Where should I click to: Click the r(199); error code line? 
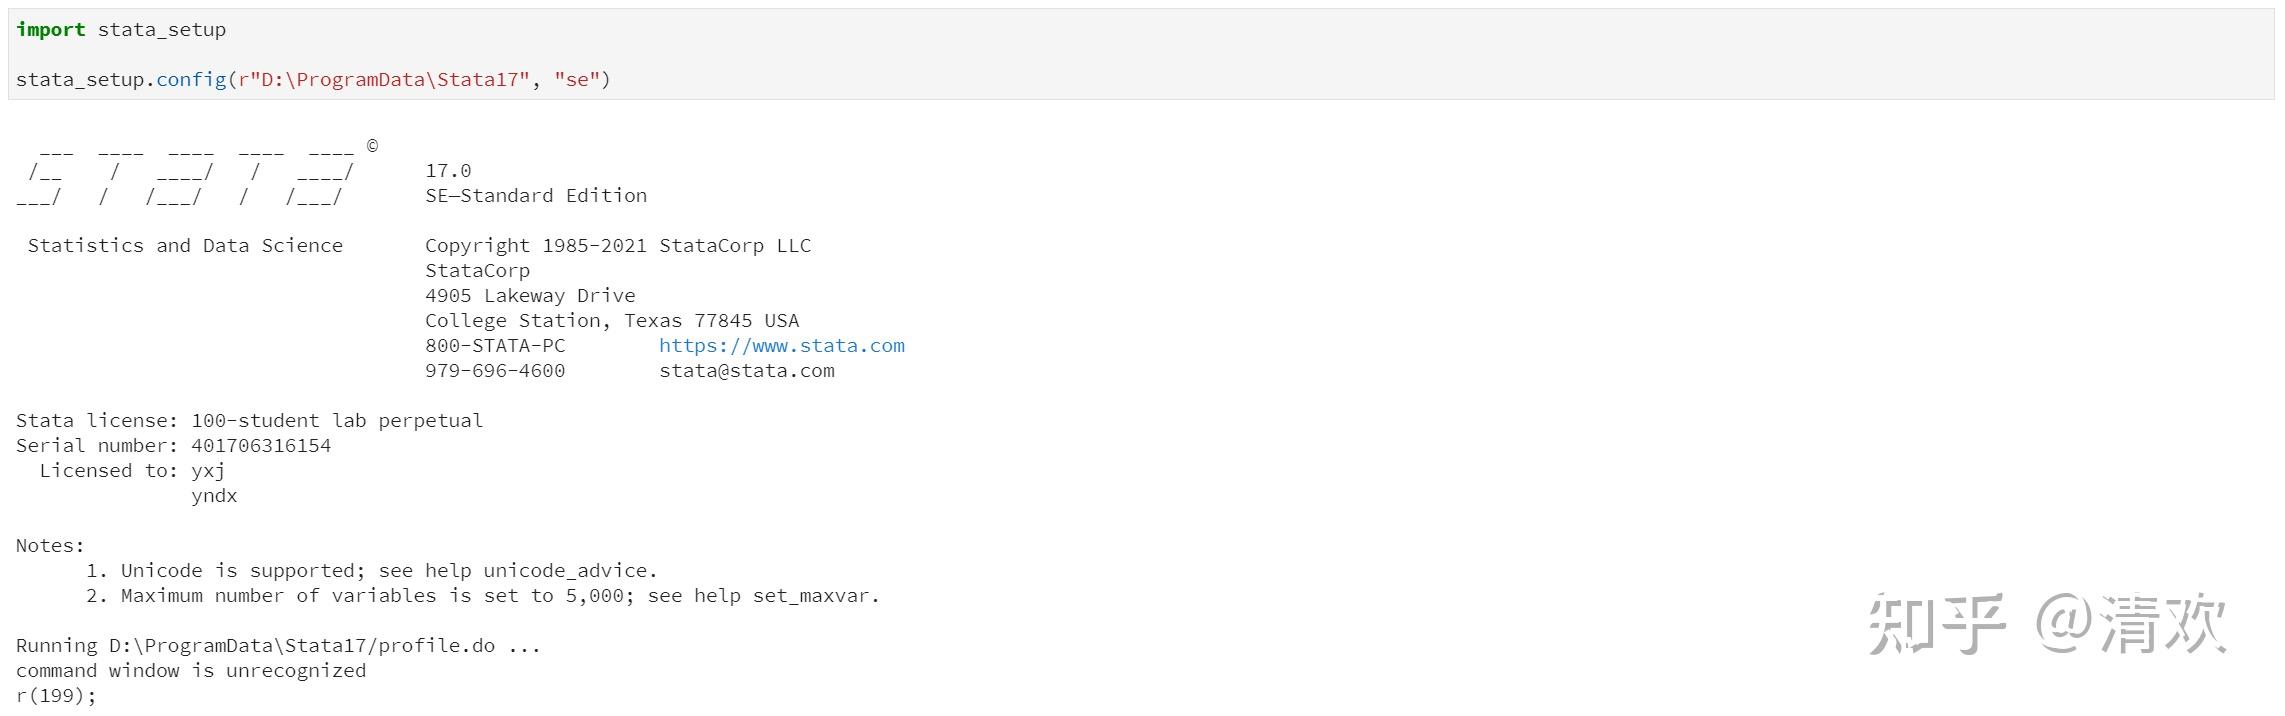[x=56, y=696]
